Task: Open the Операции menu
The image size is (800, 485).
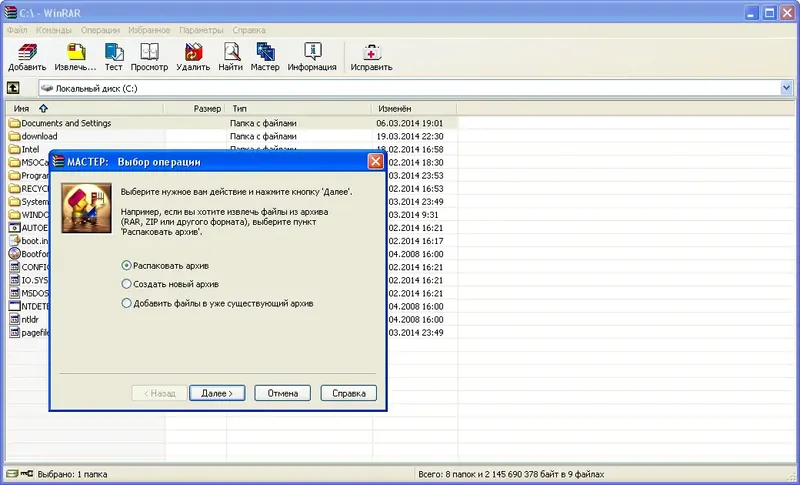Action: click(100, 30)
